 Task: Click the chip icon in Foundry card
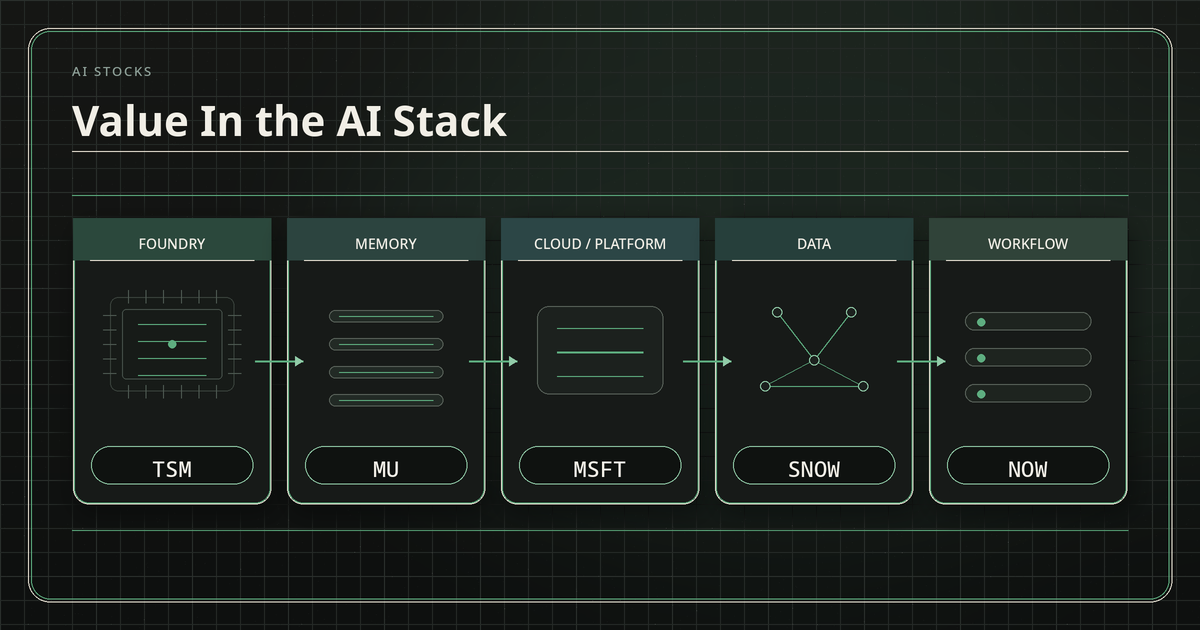(x=172, y=344)
